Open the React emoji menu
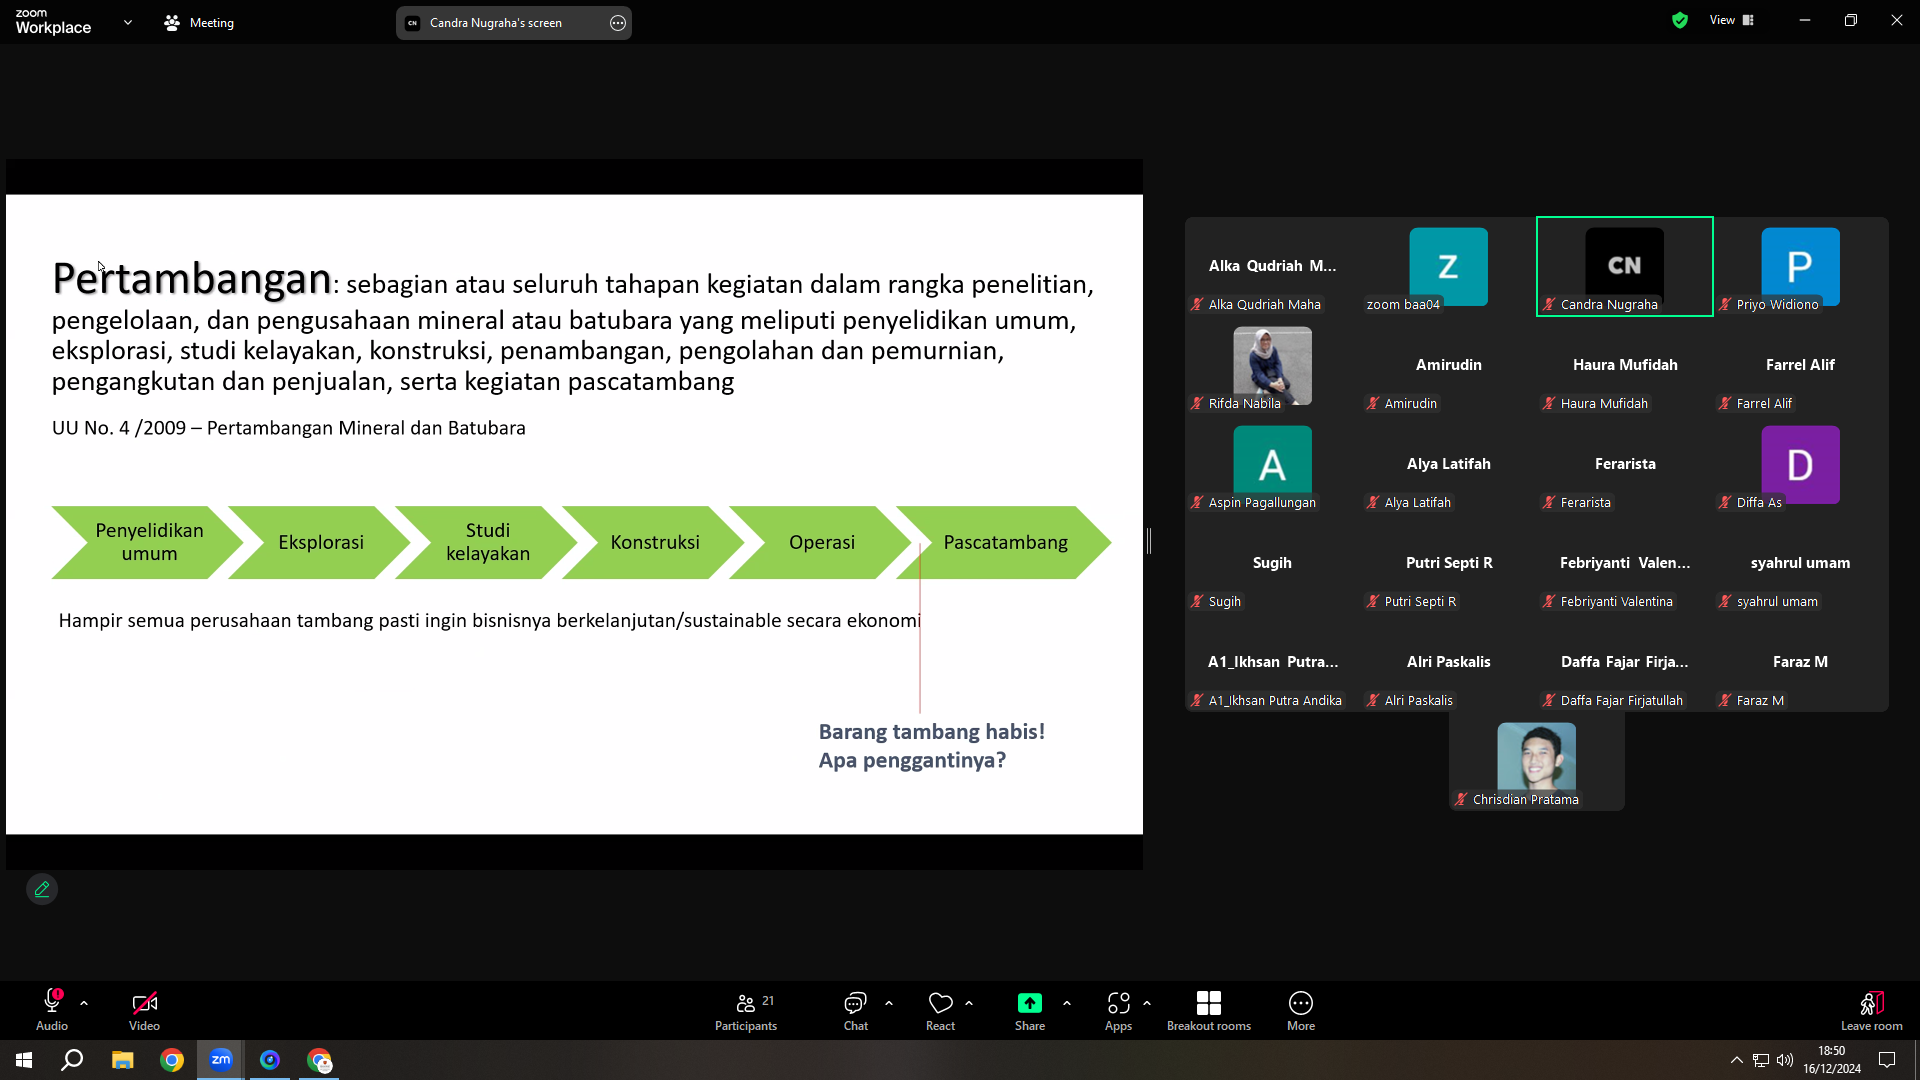Image resolution: width=1920 pixels, height=1080 pixels. tap(940, 1010)
